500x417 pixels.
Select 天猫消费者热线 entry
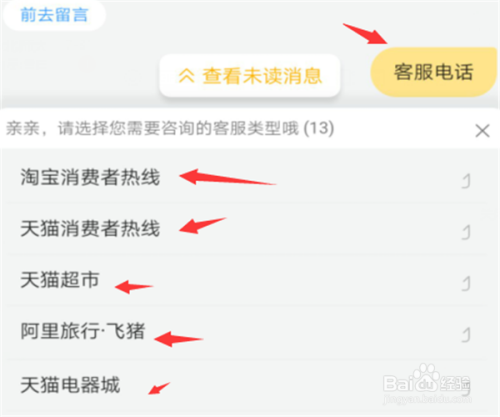(247, 229)
